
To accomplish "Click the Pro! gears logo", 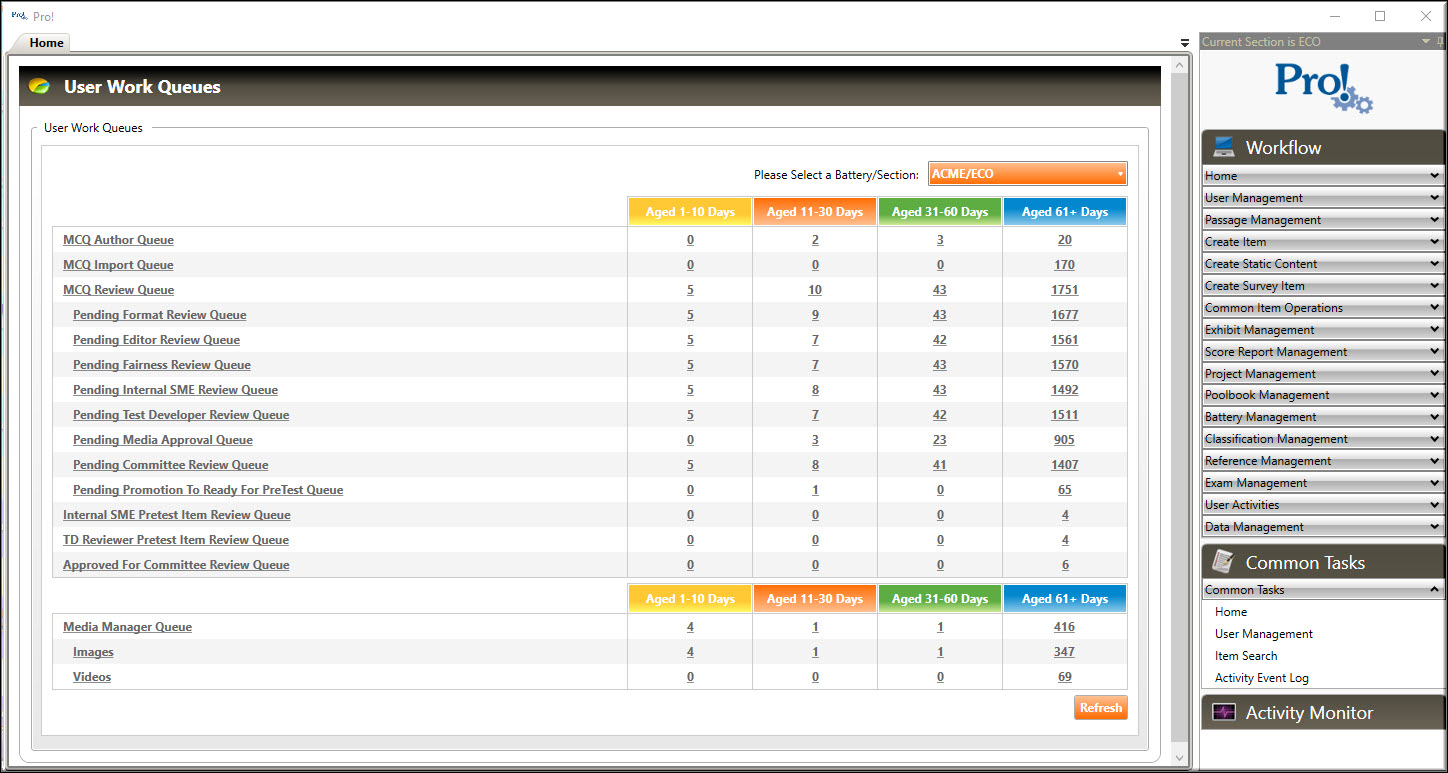I will click(1323, 88).
